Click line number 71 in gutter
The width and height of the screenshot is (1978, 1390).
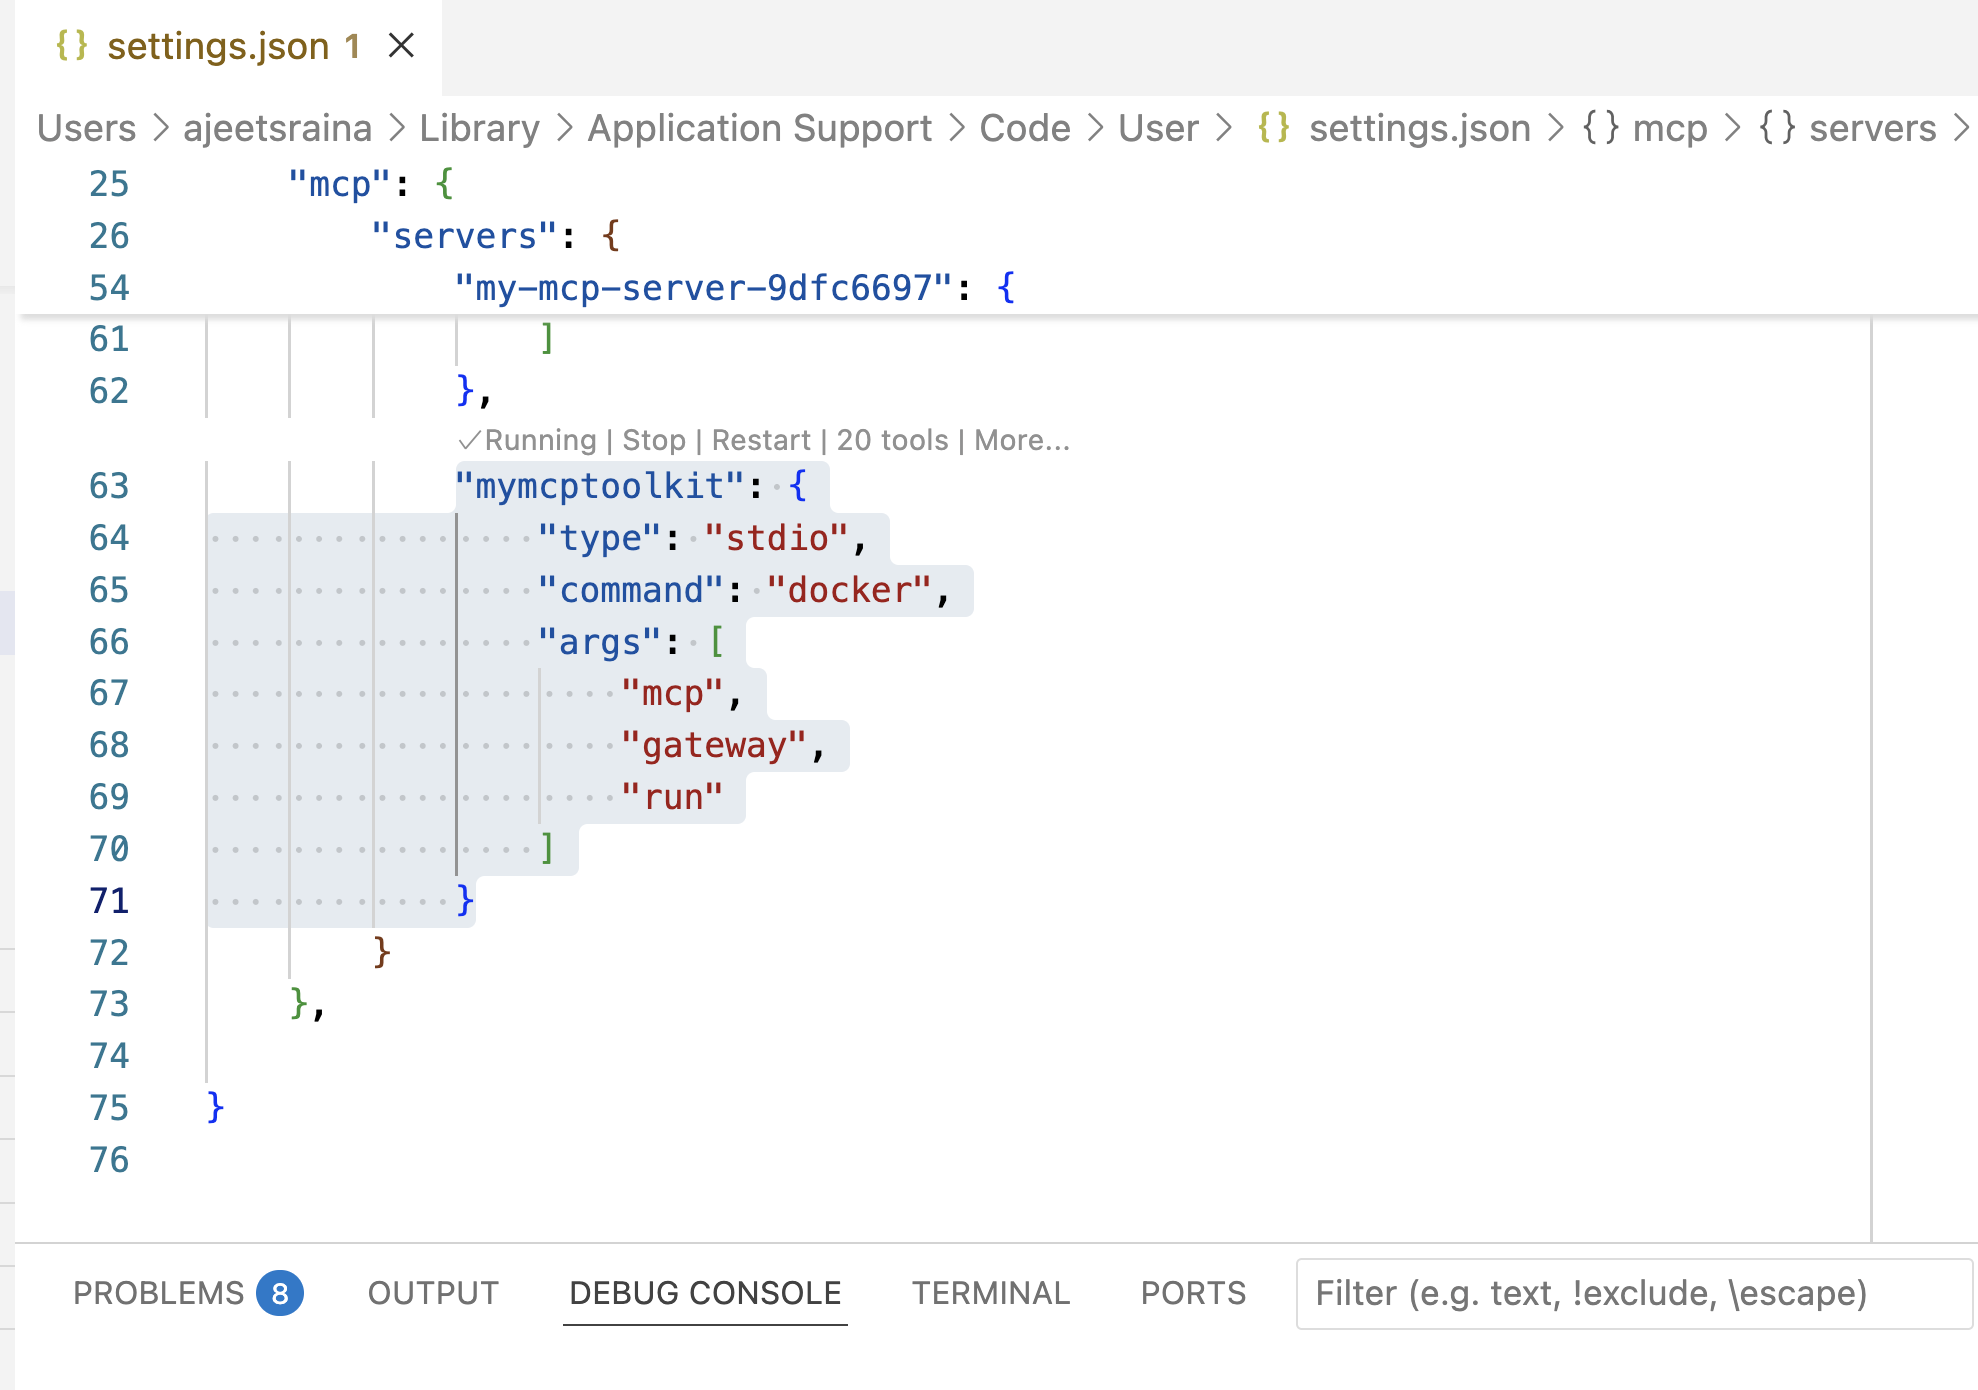click(x=109, y=901)
